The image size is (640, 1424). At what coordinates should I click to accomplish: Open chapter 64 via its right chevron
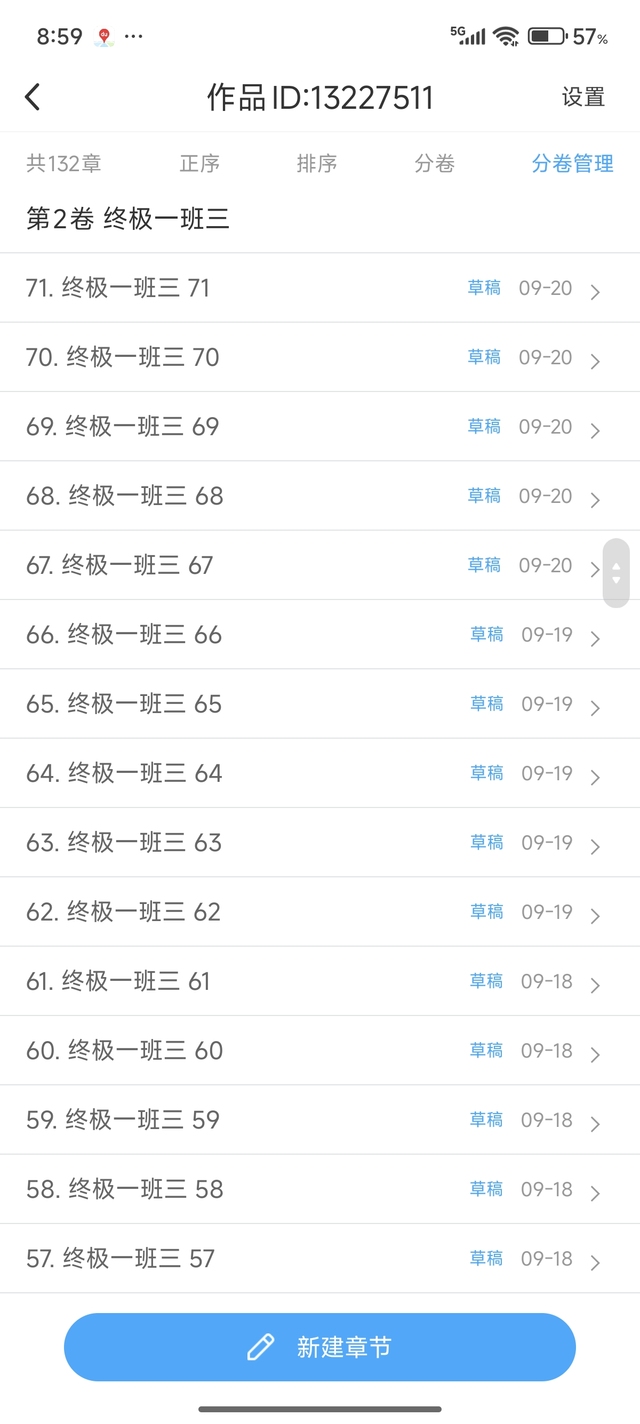point(595,777)
